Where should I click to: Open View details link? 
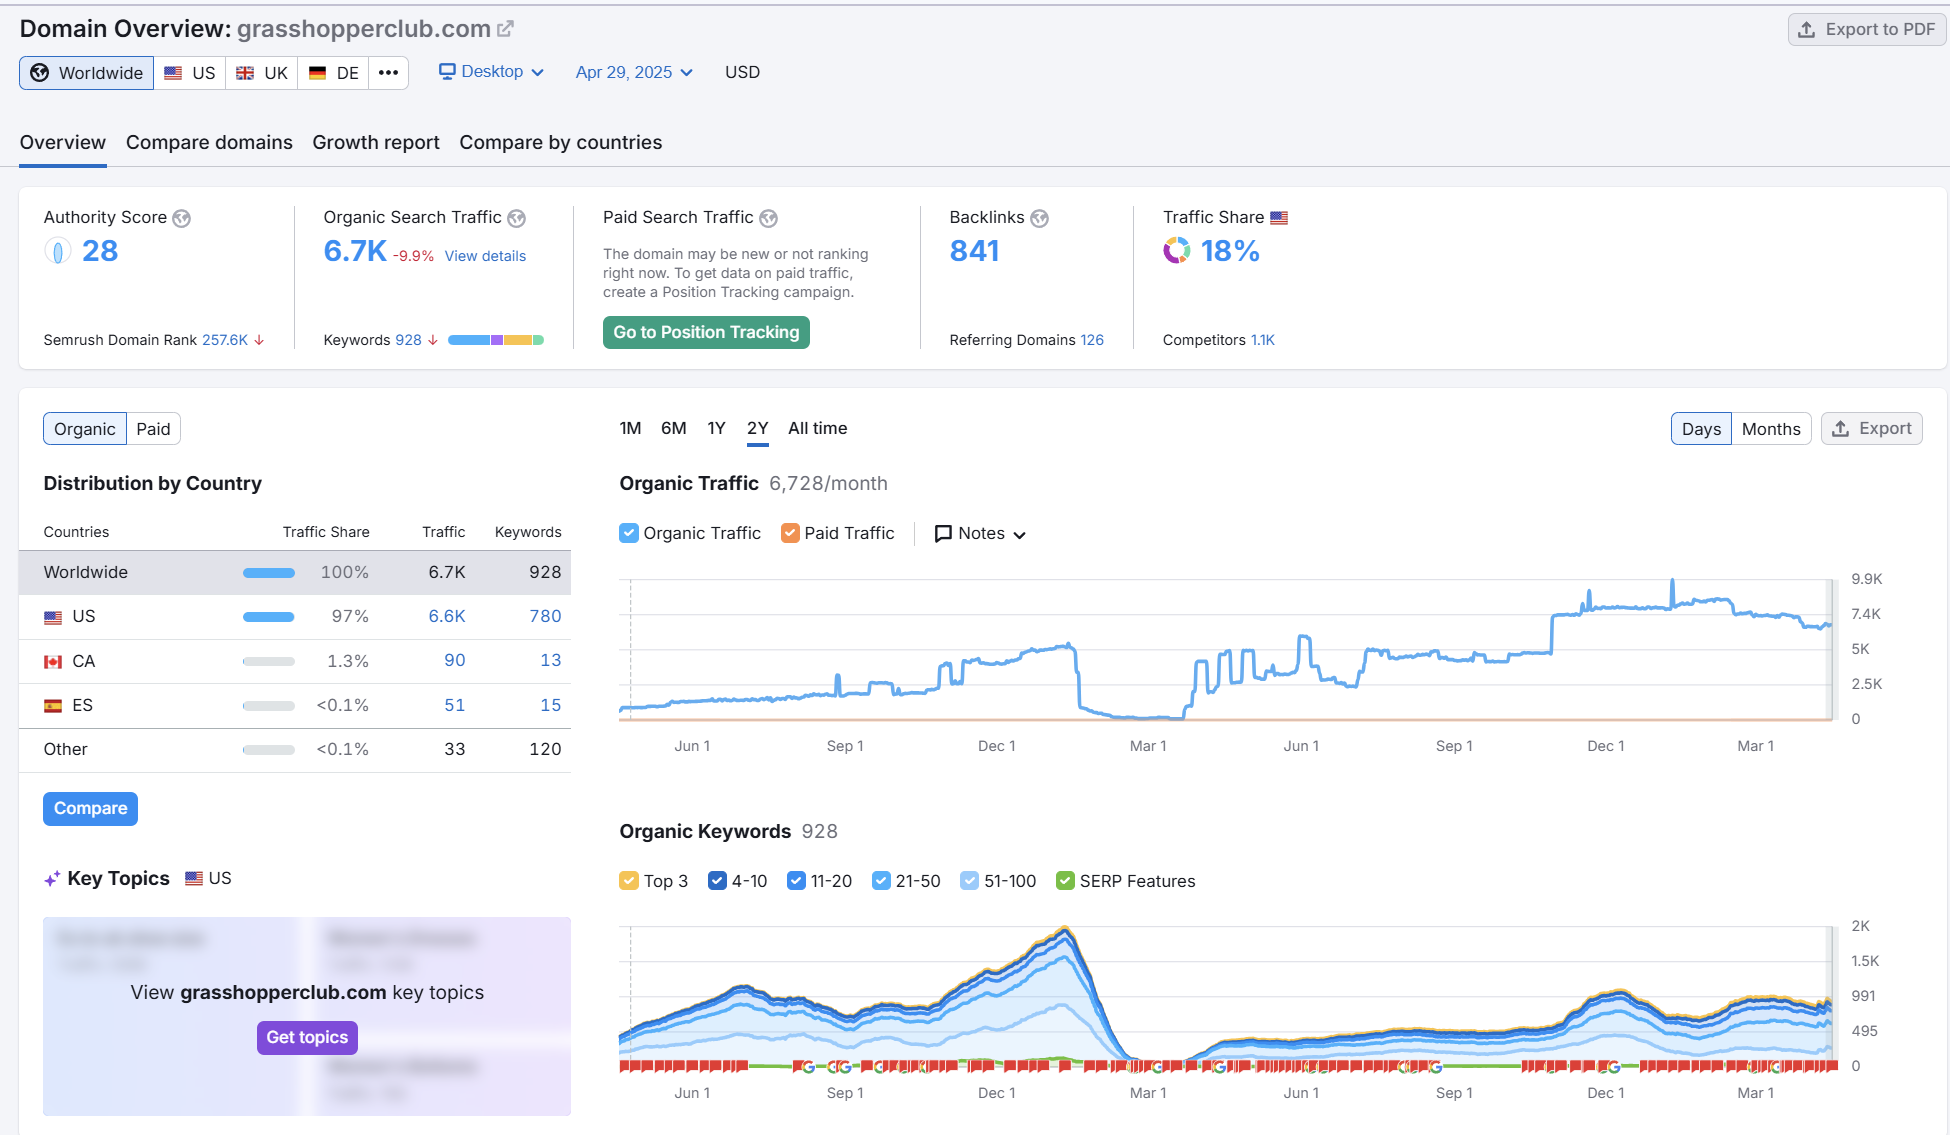click(x=485, y=256)
